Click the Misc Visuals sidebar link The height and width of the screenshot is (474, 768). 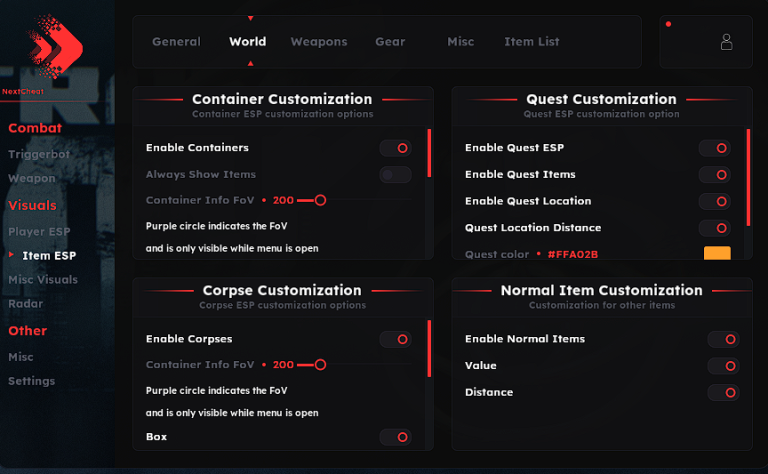coord(43,280)
